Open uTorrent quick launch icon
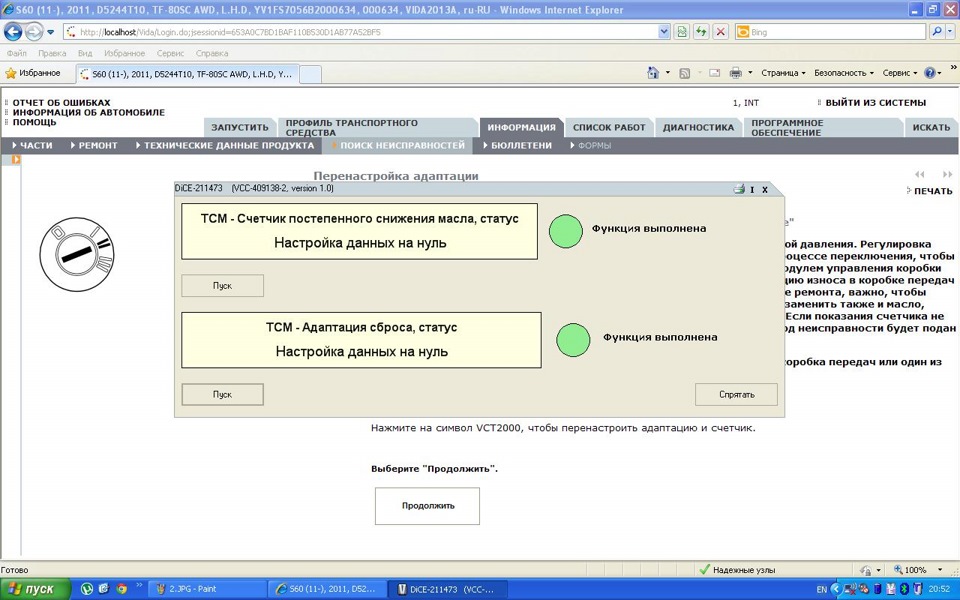The image size is (960, 600). tap(87, 589)
